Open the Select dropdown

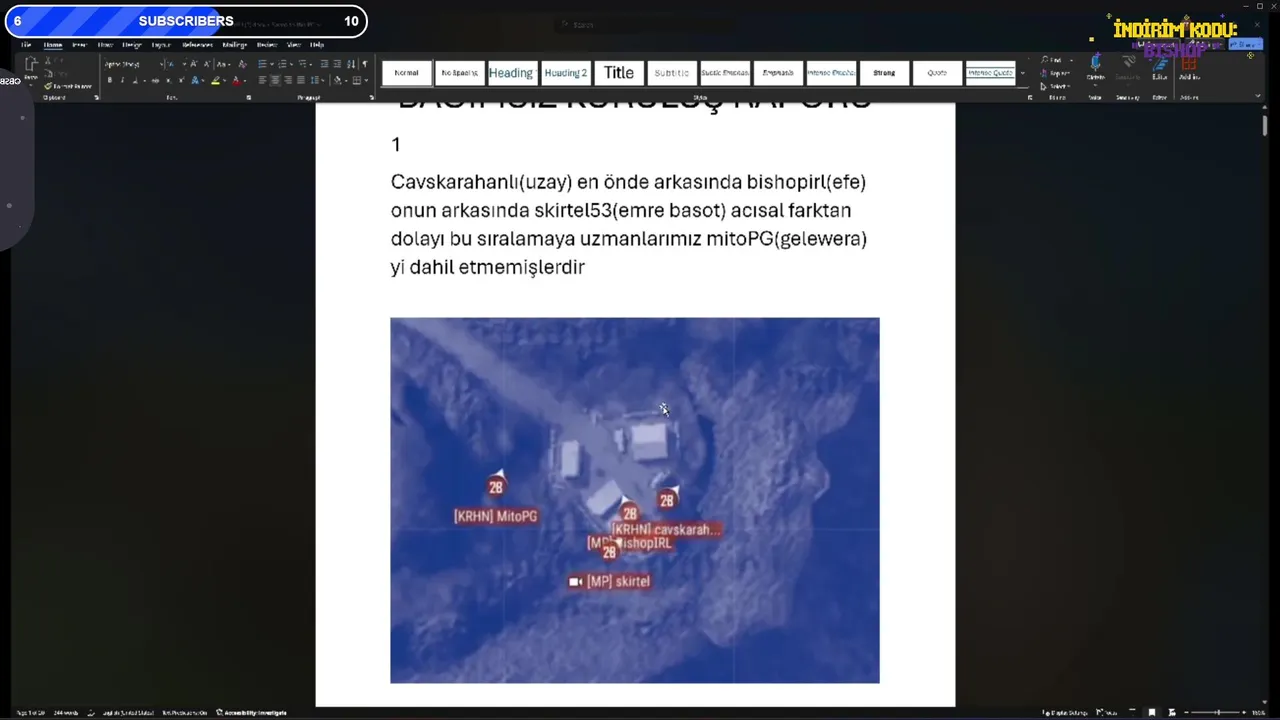tap(1055, 86)
